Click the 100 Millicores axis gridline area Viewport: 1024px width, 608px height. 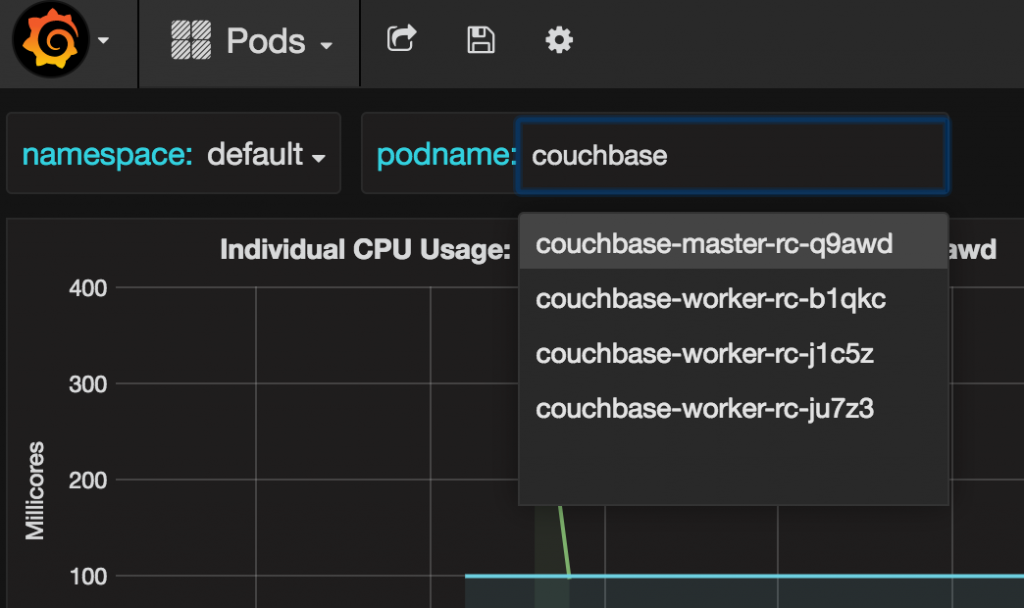[x=250, y=576]
